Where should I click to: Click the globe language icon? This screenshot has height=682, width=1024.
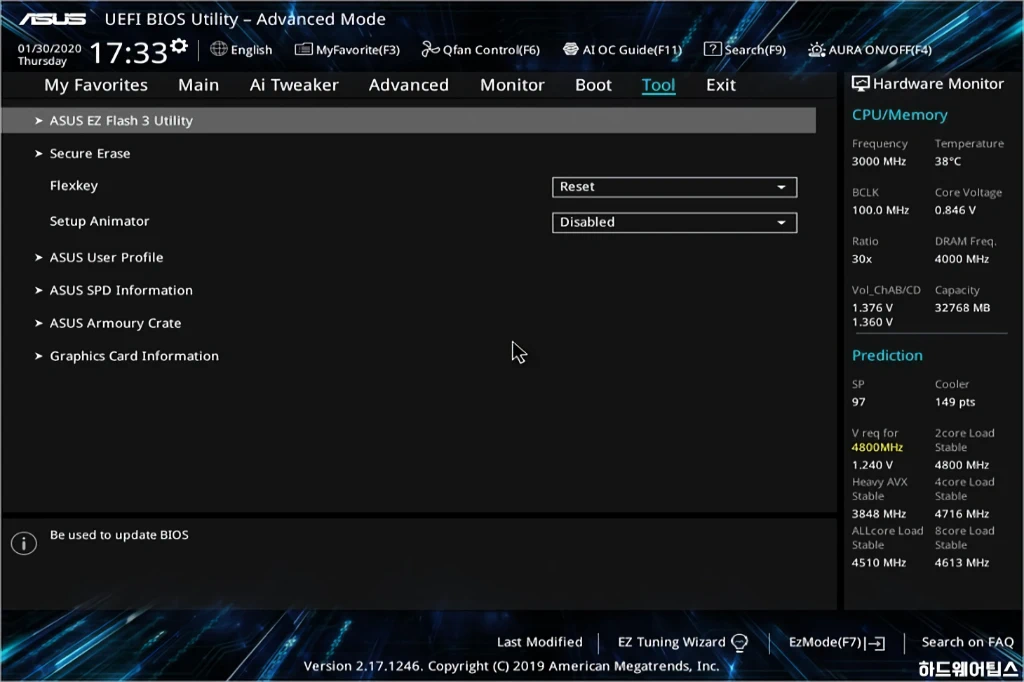pyautogui.click(x=218, y=49)
